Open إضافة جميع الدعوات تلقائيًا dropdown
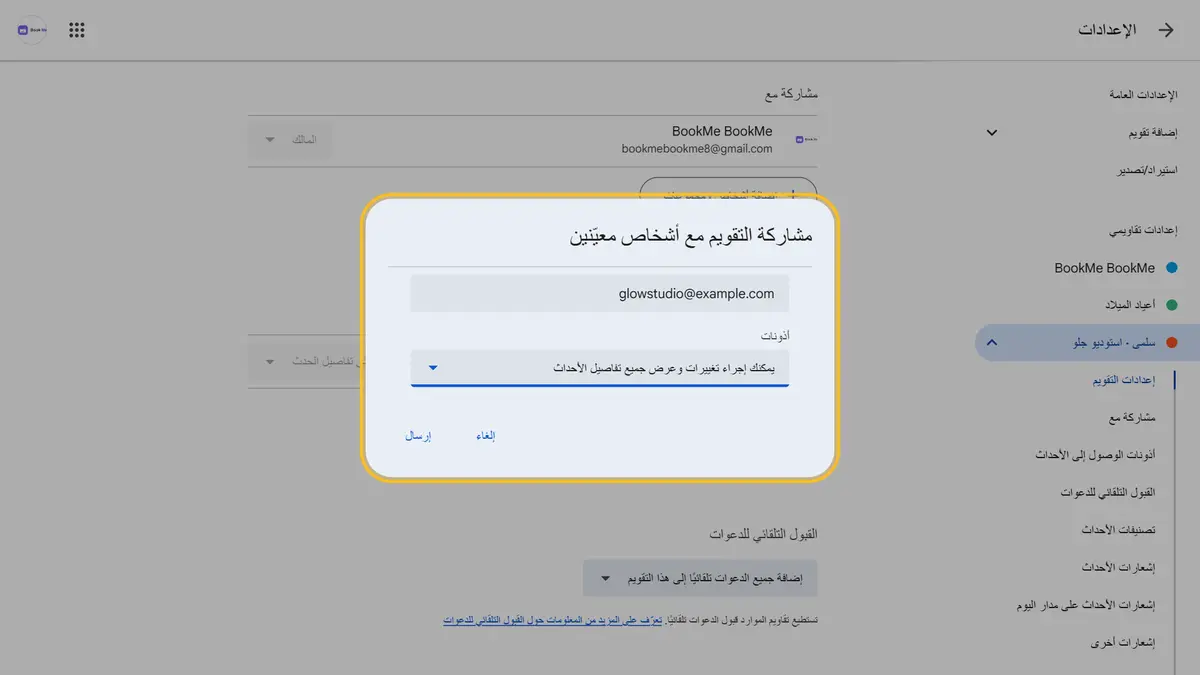 pos(700,578)
